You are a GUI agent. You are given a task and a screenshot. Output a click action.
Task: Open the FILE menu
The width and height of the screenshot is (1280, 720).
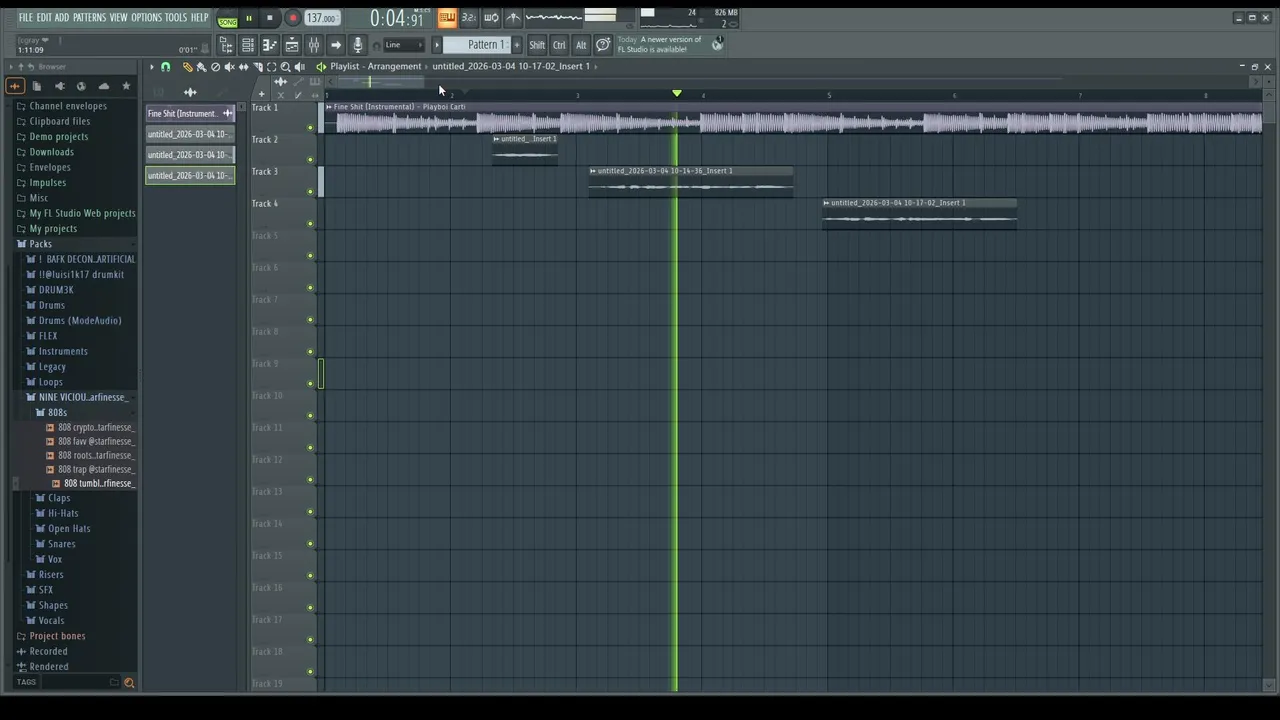[26, 17]
